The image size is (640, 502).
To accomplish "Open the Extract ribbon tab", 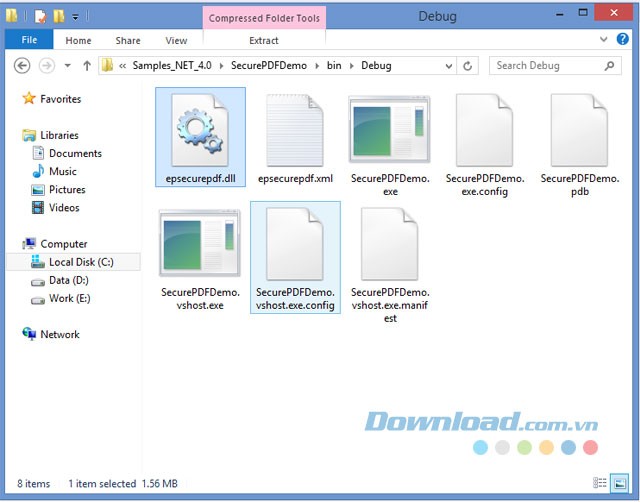I will (264, 40).
